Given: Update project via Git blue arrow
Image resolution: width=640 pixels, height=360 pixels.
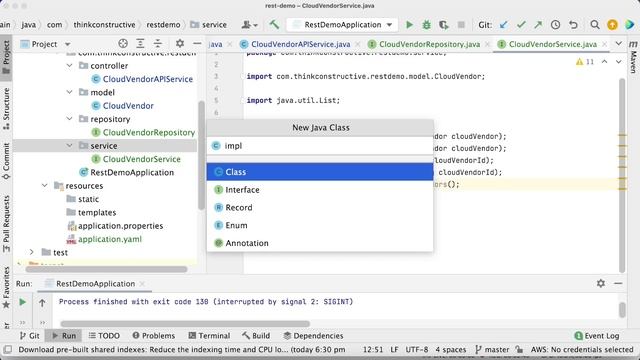Looking at the screenshot, I should (504, 25).
